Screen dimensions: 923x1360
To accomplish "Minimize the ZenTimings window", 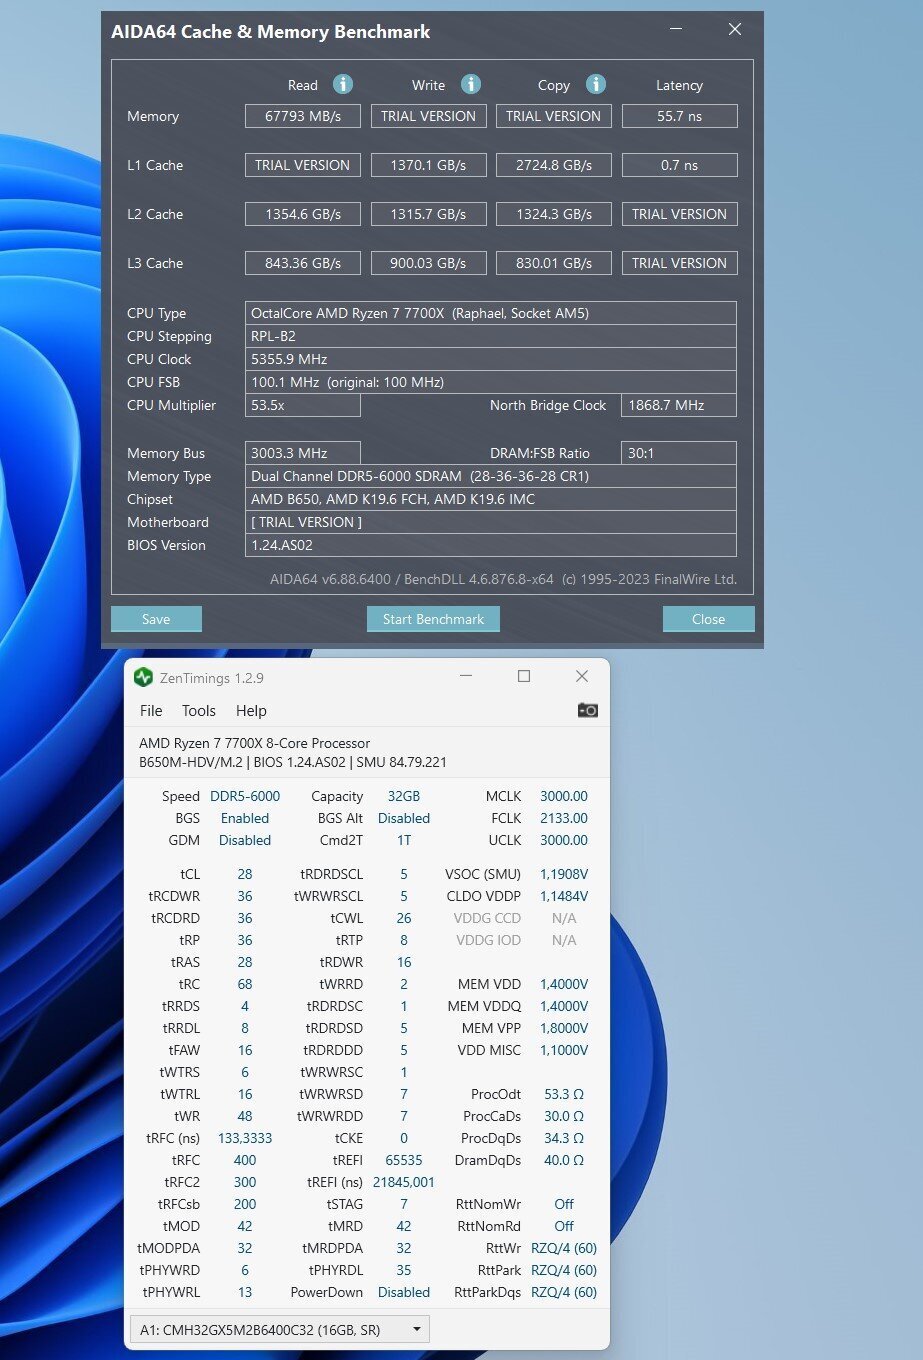I will click(466, 677).
